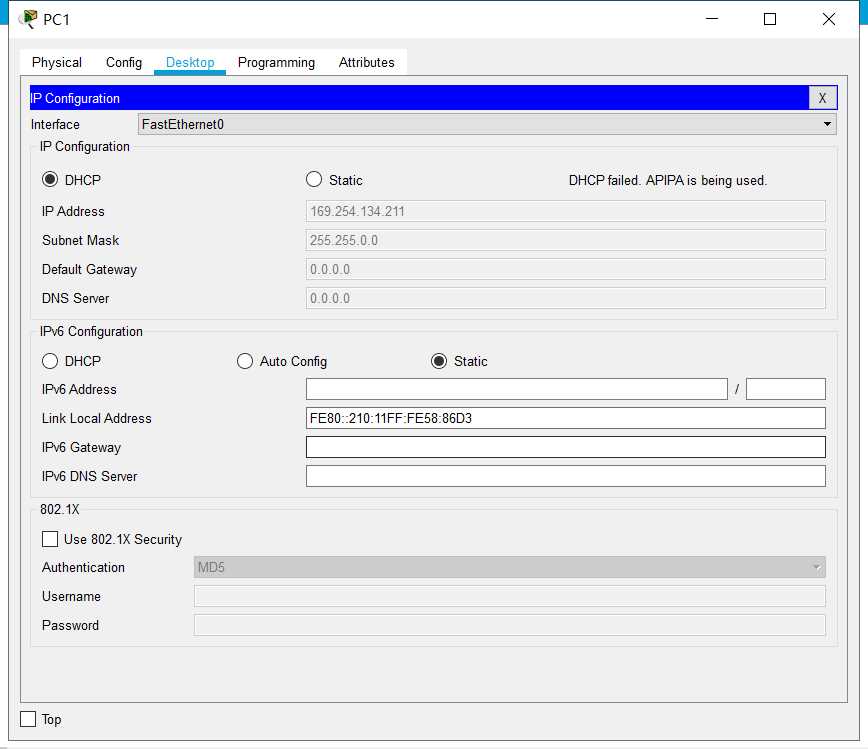Click the IP Address field

click(x=565, y=211)
